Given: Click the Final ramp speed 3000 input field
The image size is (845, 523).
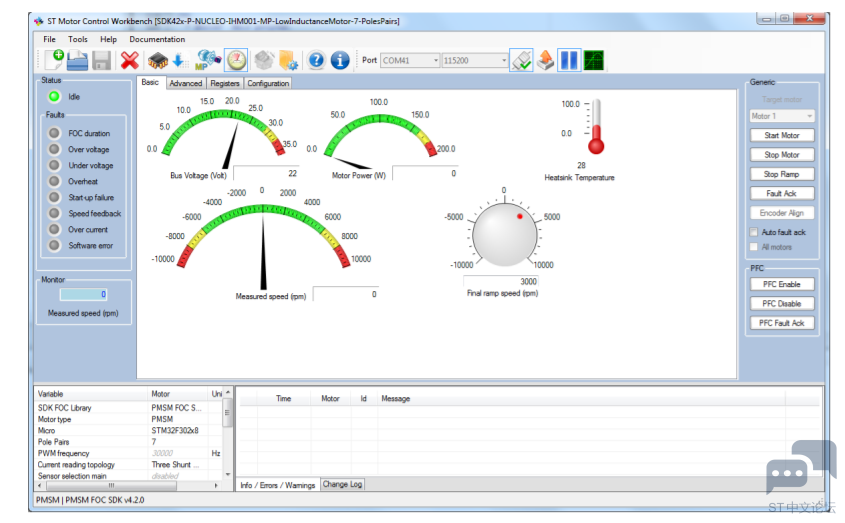Looking at the screenshot, I should (501, 281).
